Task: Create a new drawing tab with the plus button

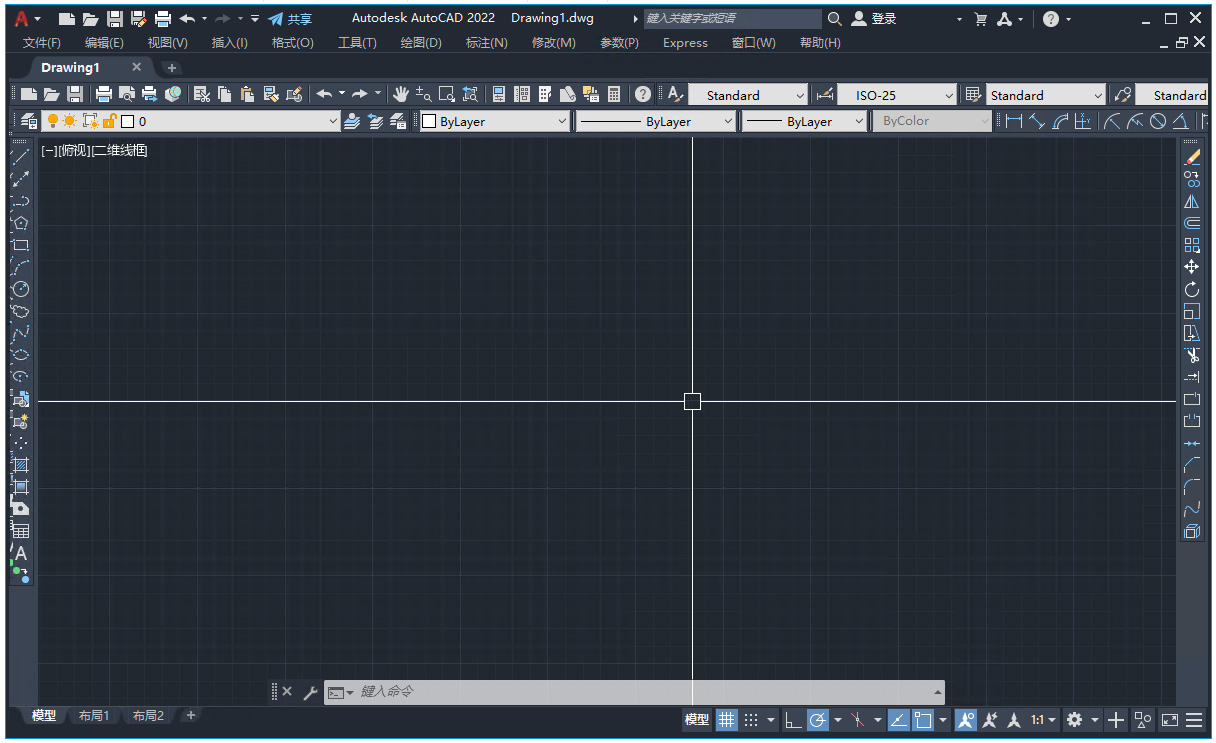Action: [171, 67]
